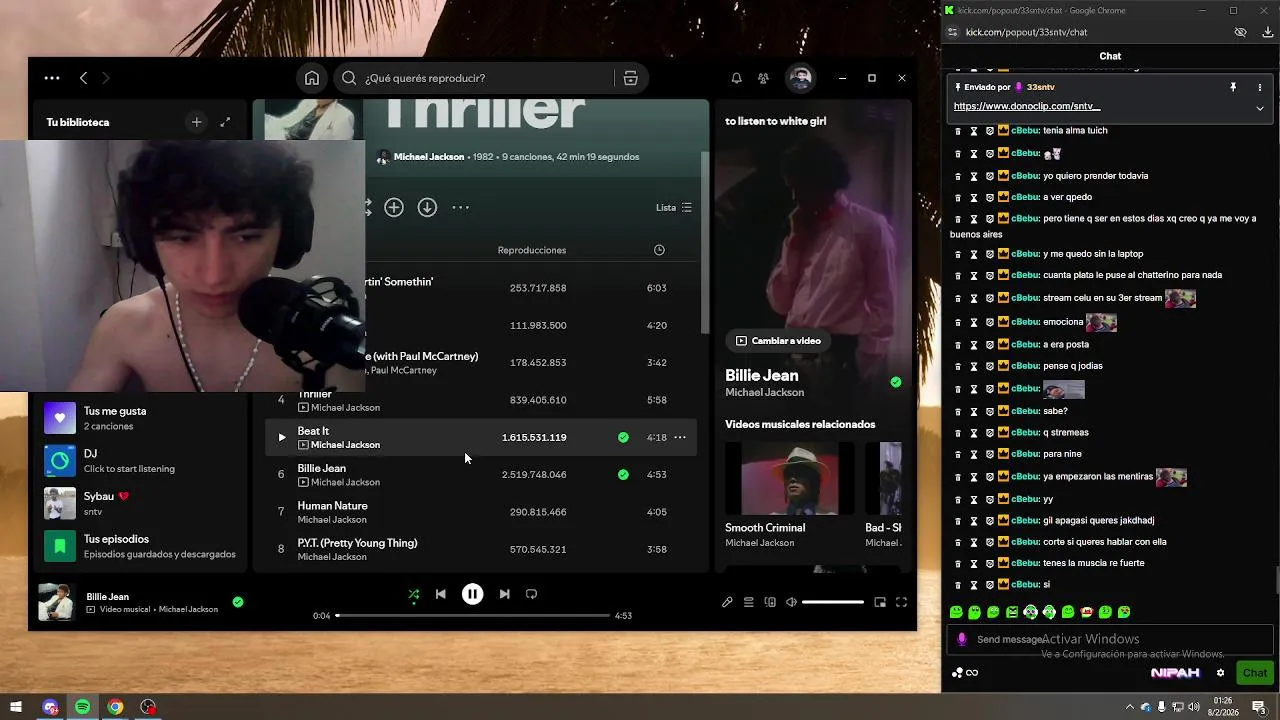This screenshot has height=720, width=1280.
Task: Download the Thriller album
Action: (x=427, y=207)
